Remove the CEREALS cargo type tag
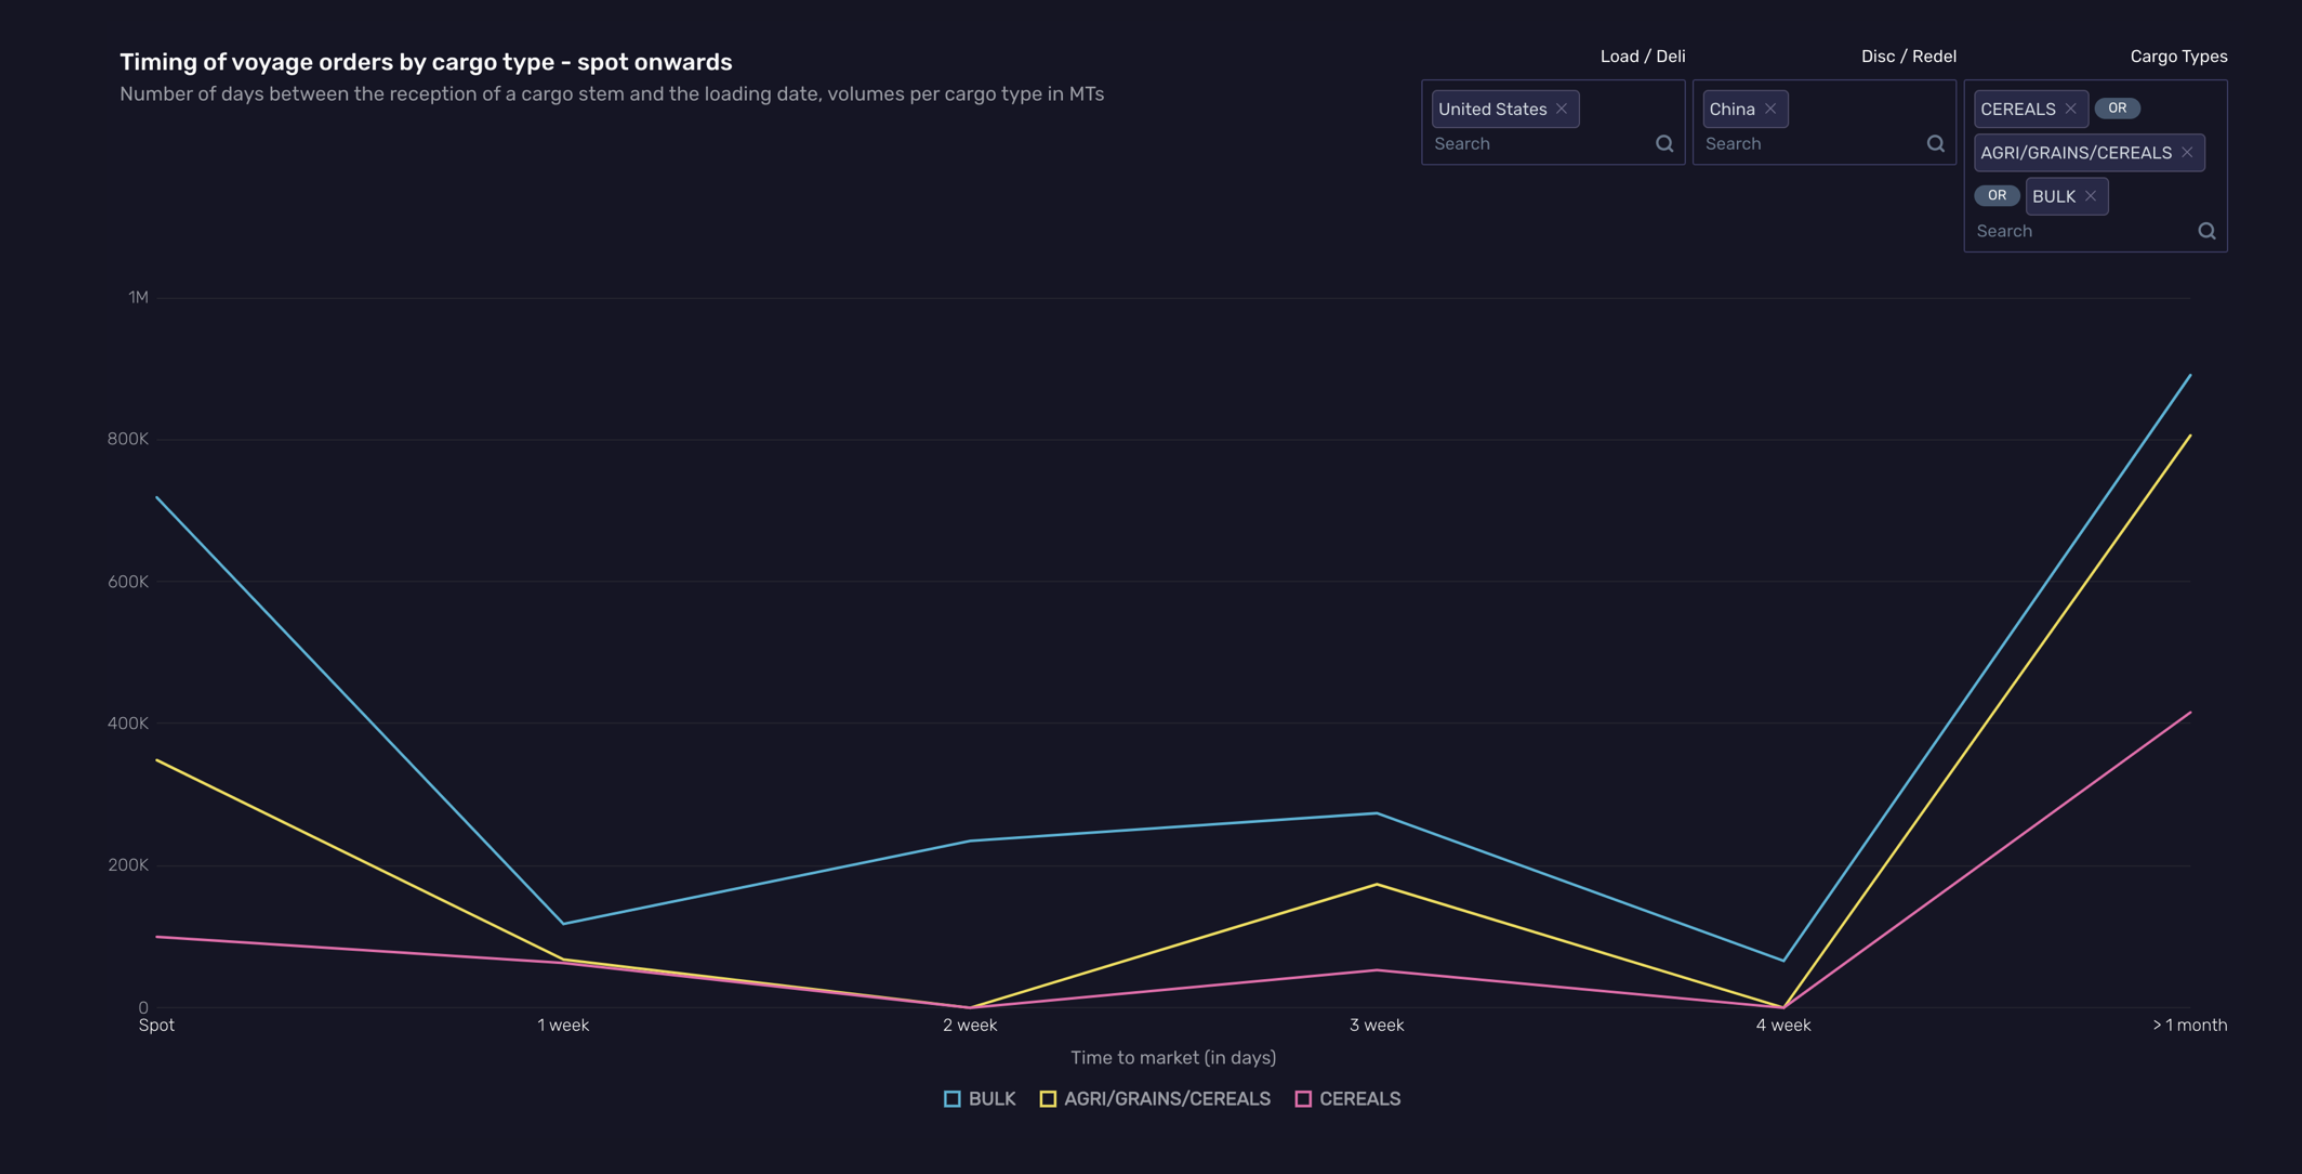 (2070, 109)
